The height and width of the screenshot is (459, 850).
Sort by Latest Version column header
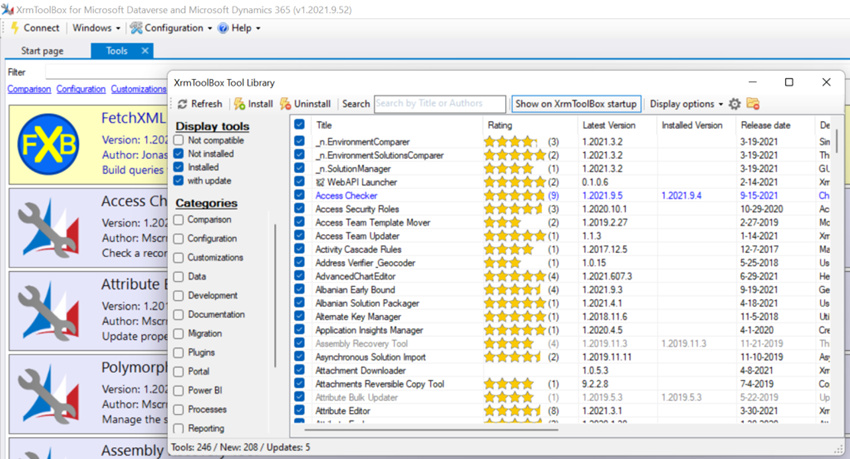click(x=617, y=125)
